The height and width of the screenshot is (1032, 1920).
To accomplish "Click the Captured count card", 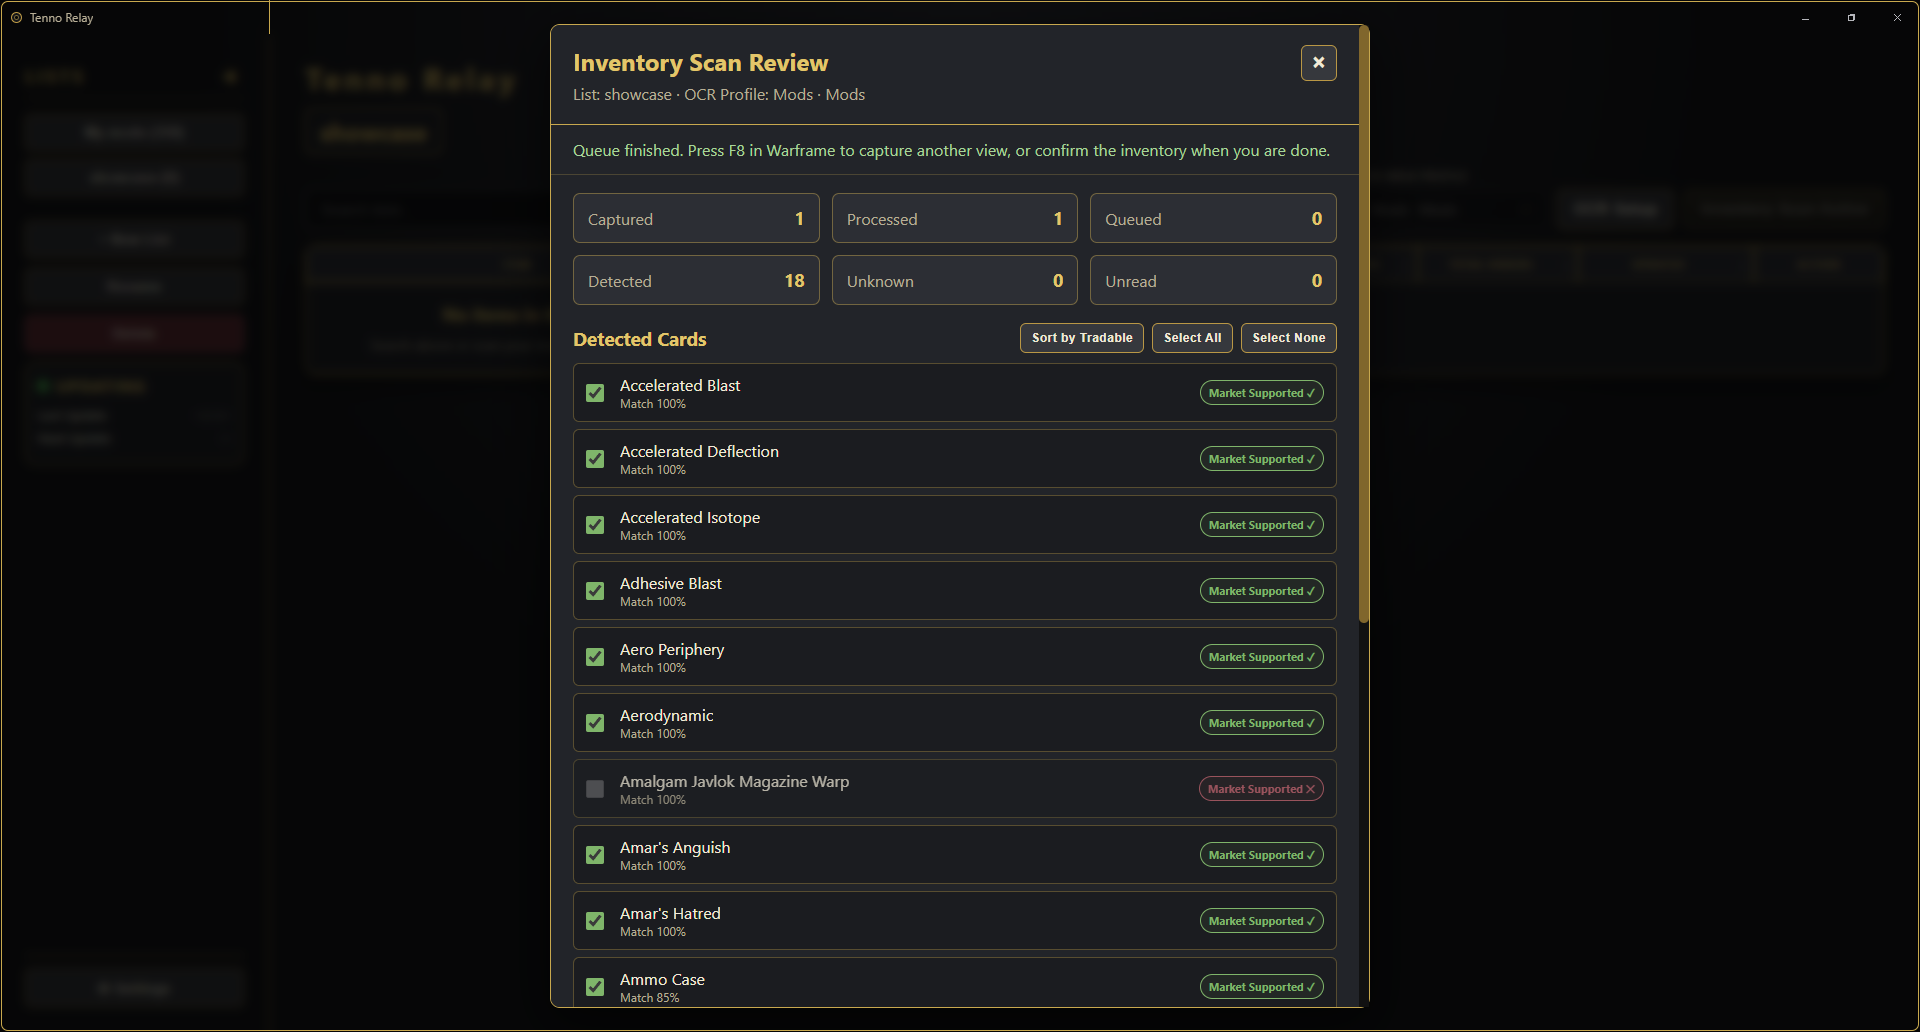I will [x=696, y=218].
